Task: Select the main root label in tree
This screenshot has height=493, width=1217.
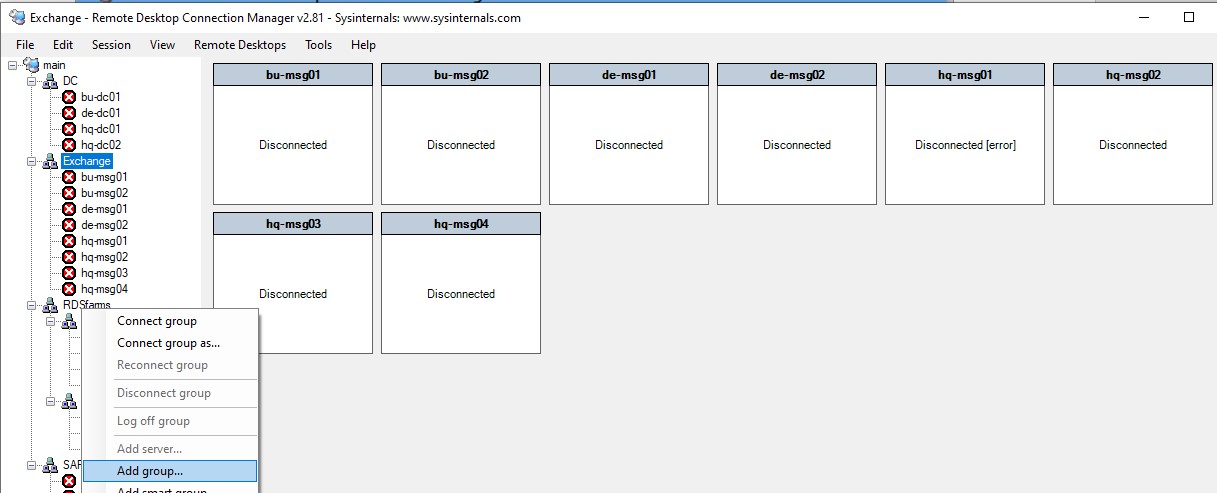Action: (54, 65)
